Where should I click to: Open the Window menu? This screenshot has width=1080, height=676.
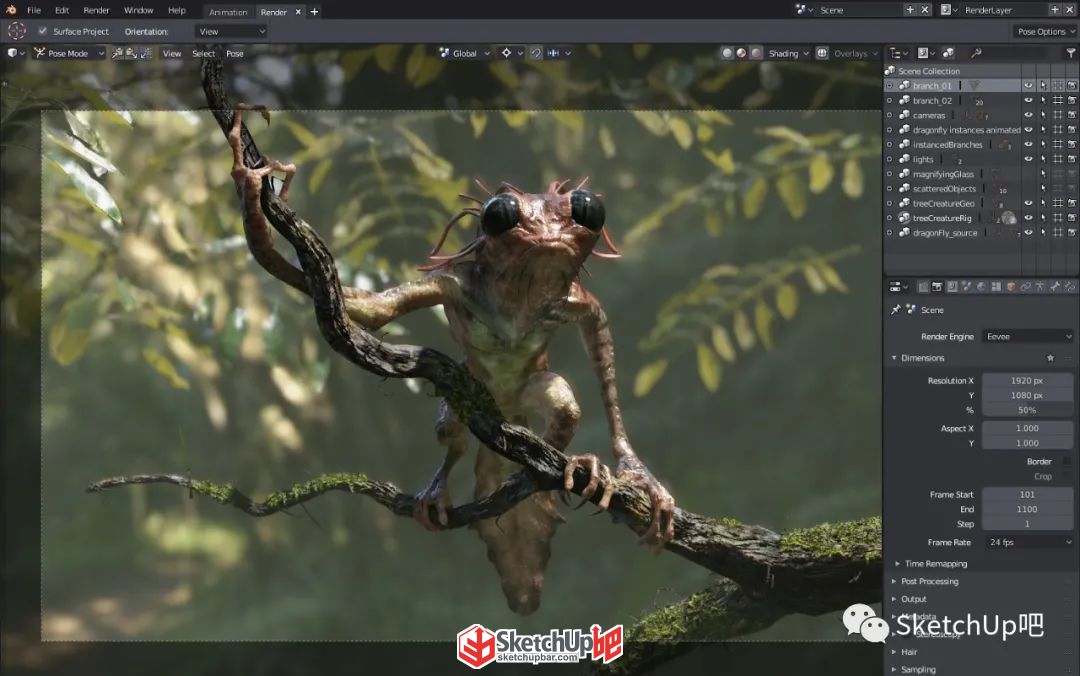[138, 10]
